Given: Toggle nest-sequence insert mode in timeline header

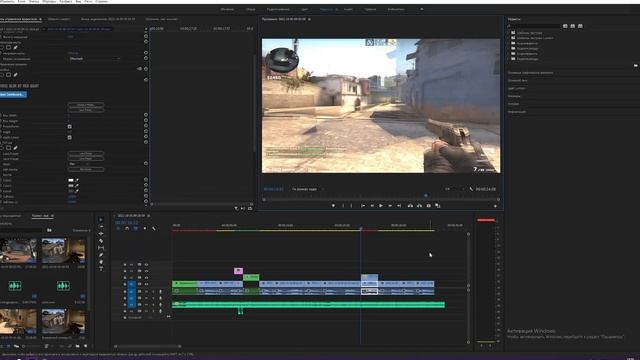Looking at the screenshot, I should tap(118, 229).
